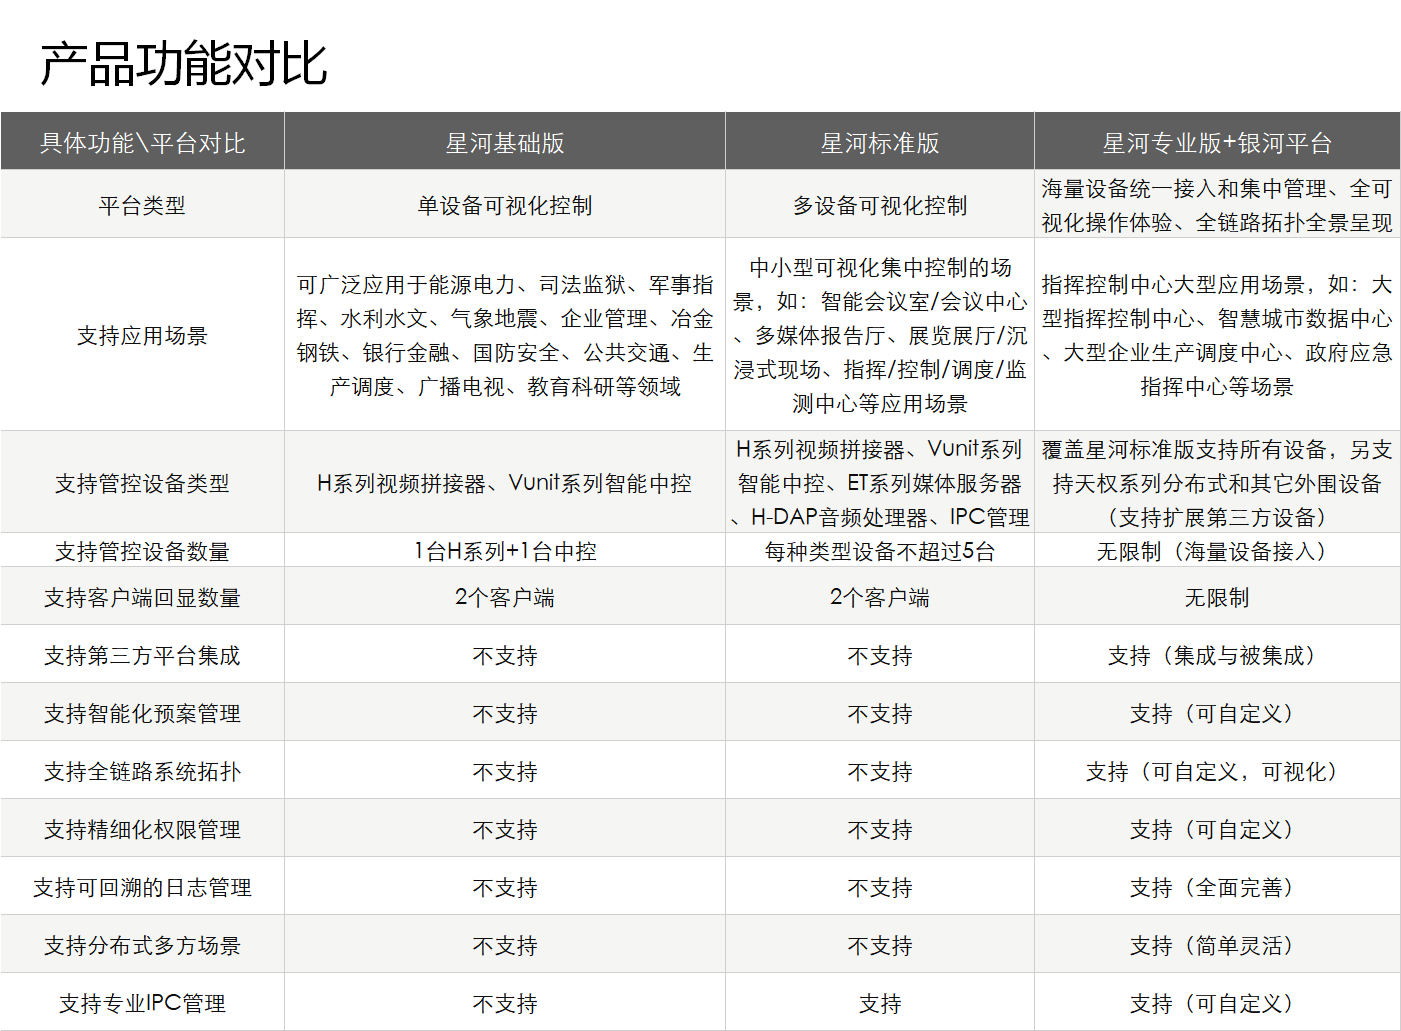Click row label 支持精细化权限管理
Viewport: 1401px width, 1031px height.
pos(142,830)
